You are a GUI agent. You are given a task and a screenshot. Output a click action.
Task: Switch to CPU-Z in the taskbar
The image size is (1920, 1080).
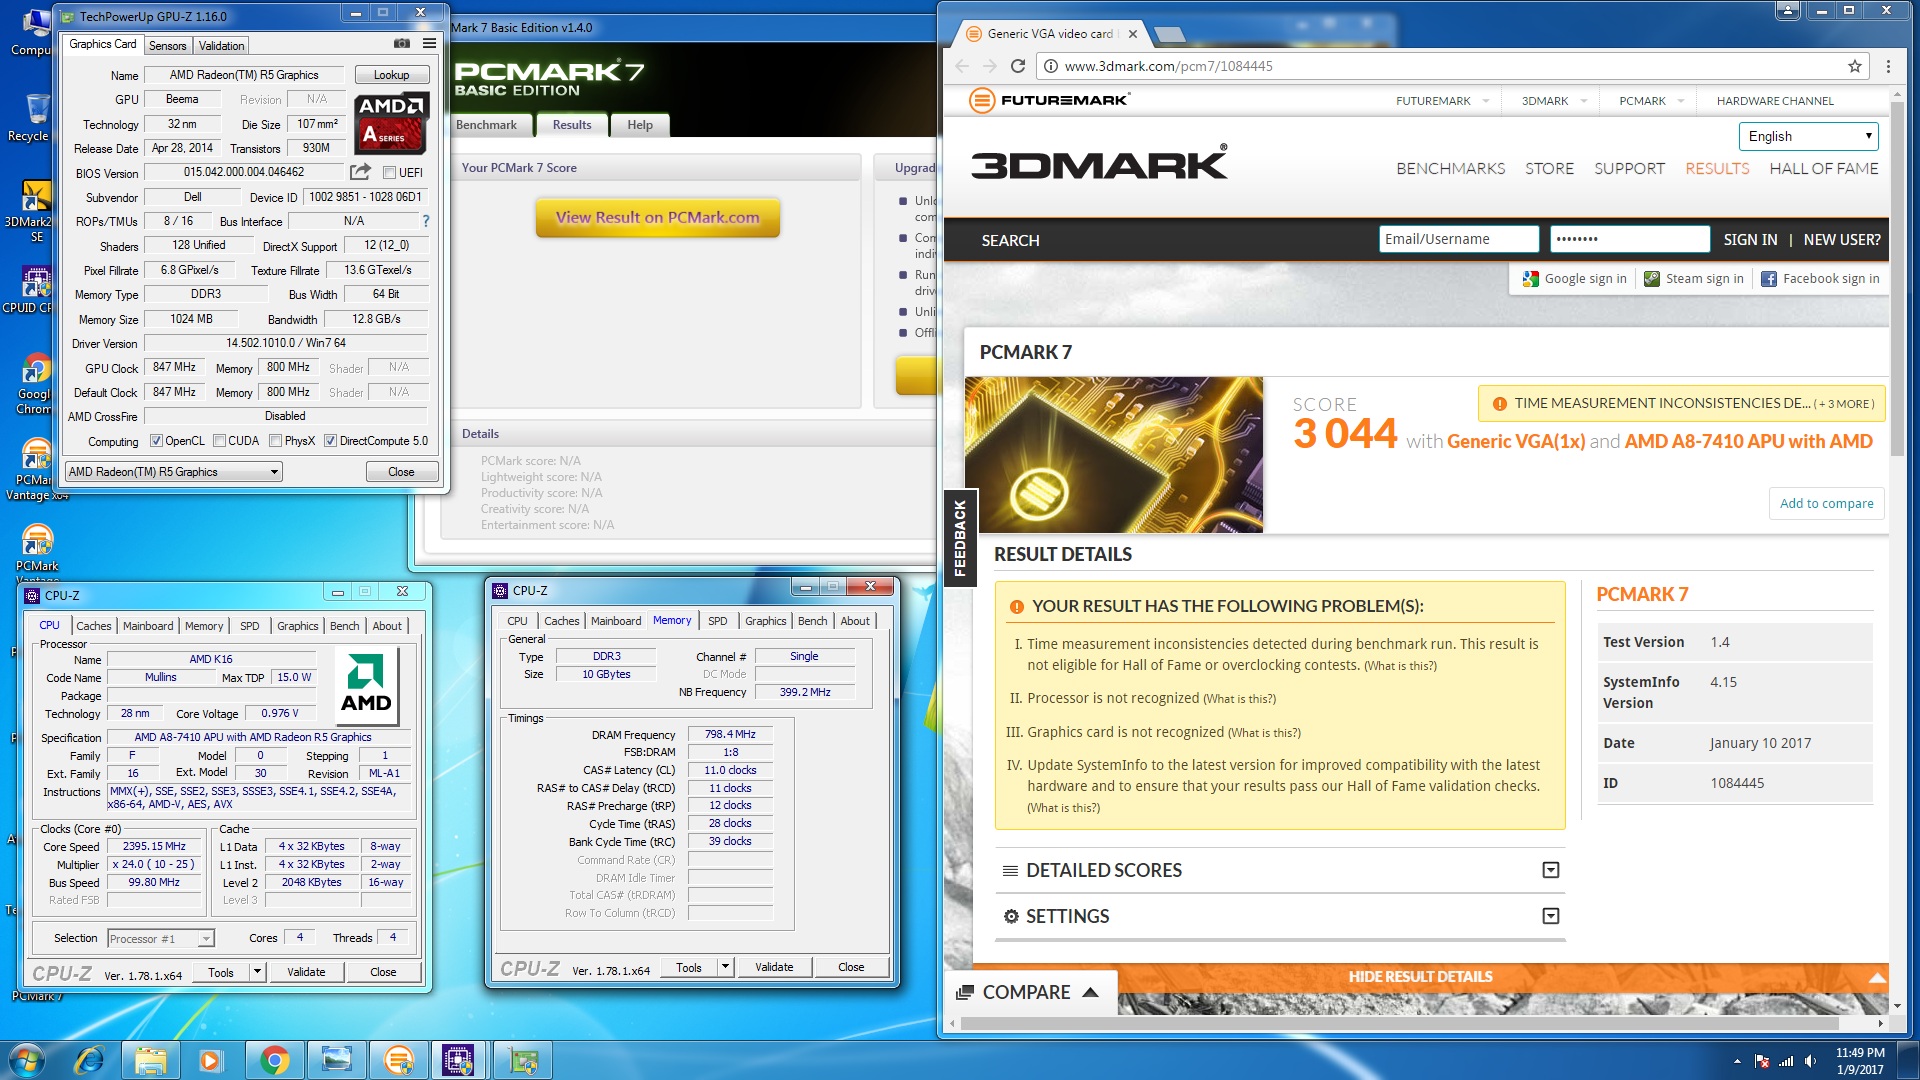coord(458,1060)
